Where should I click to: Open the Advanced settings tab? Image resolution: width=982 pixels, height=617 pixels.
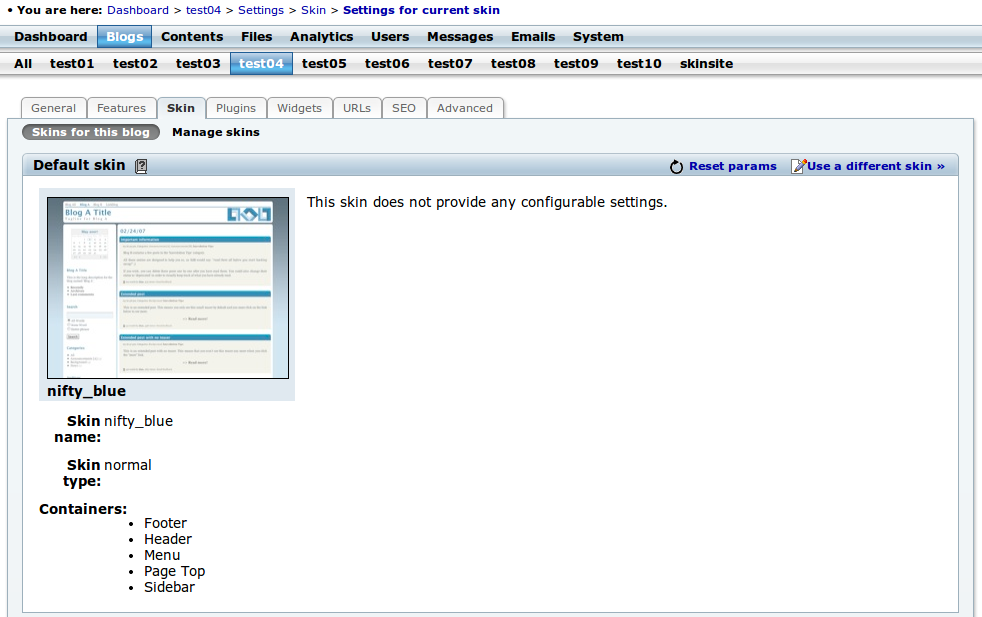point(465,108)
